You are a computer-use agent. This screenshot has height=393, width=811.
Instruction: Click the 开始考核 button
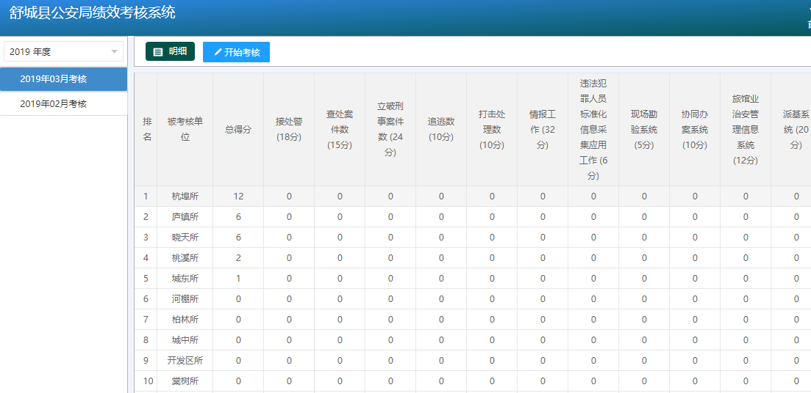tap(236, 52)
